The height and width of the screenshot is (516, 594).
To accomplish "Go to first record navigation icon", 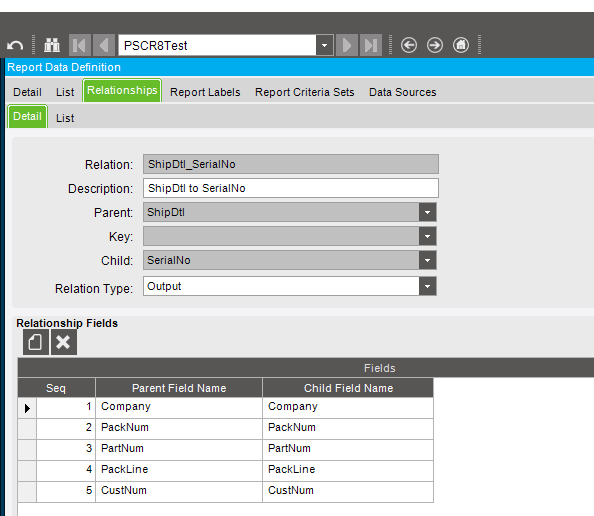I will coord(80,45).
